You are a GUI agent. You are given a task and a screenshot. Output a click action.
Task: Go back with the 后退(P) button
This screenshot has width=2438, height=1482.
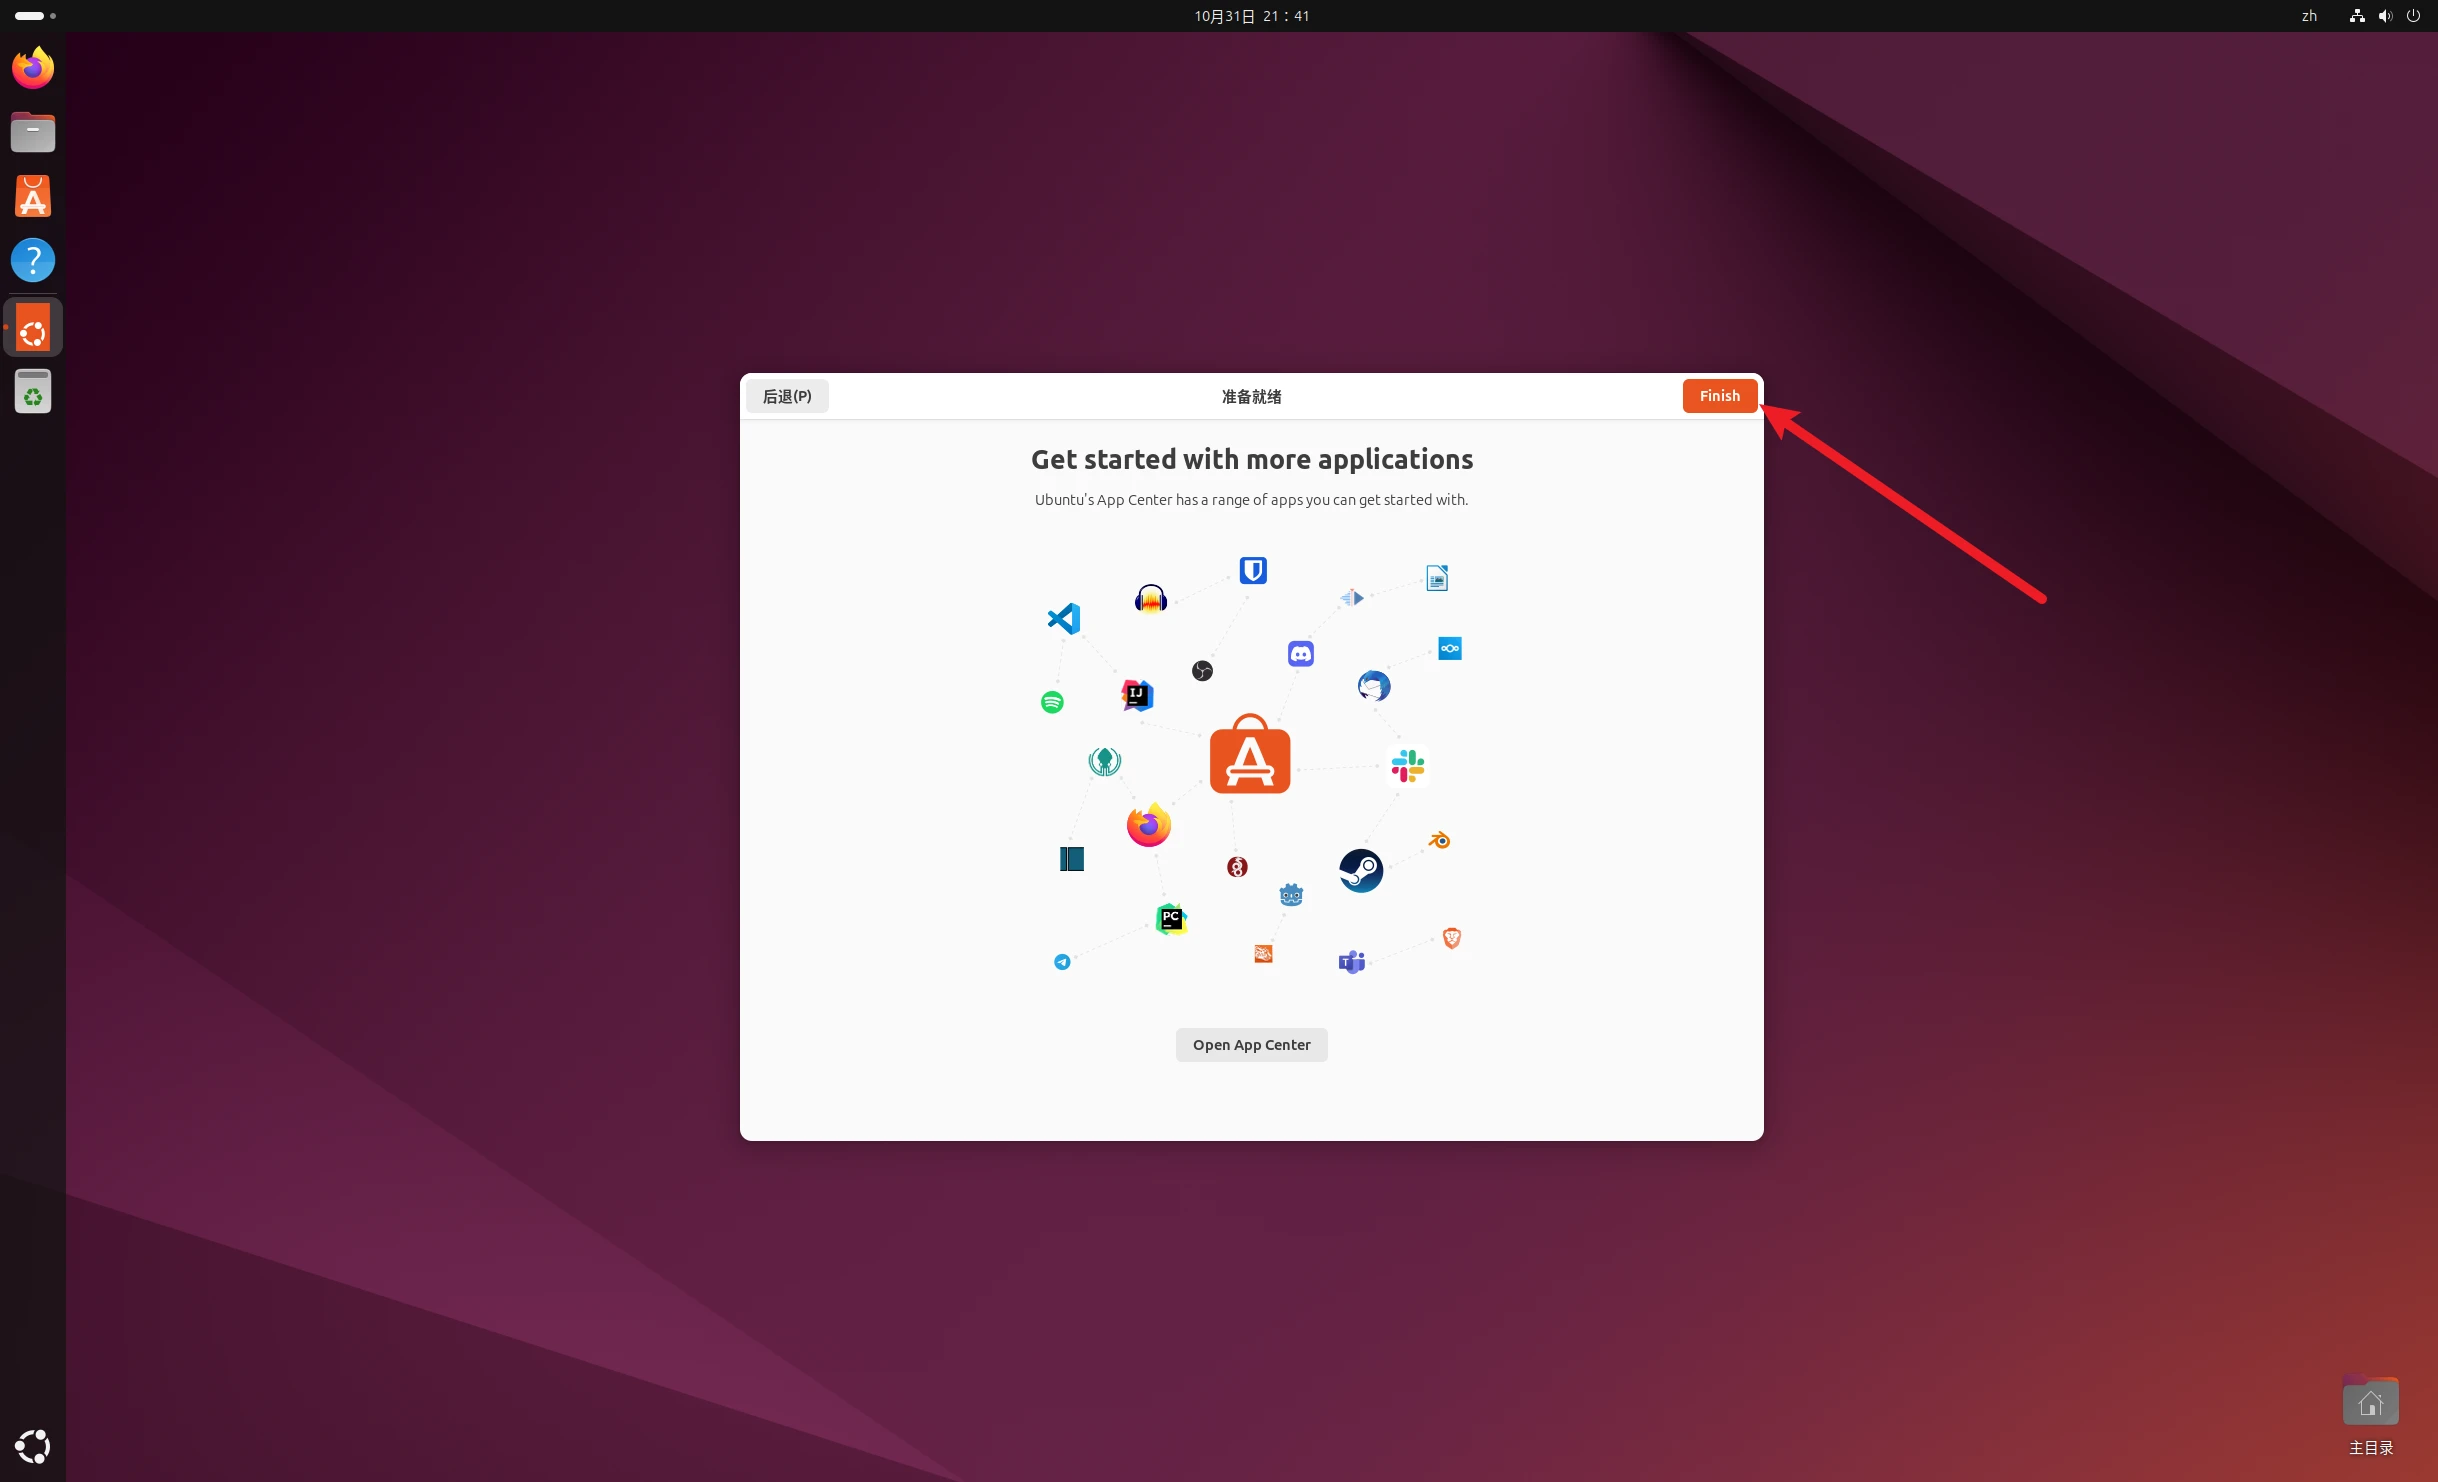(x=787, y=396)
